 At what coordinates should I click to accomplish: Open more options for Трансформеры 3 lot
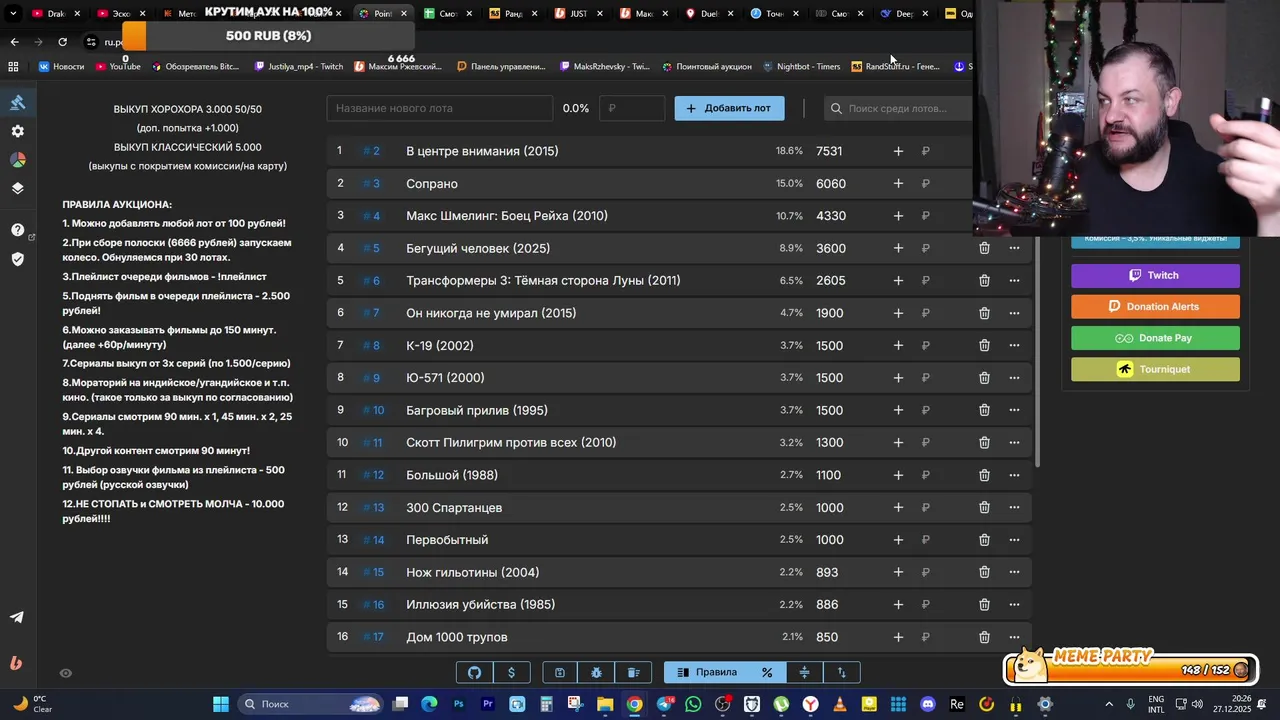tap(1014, 281)
